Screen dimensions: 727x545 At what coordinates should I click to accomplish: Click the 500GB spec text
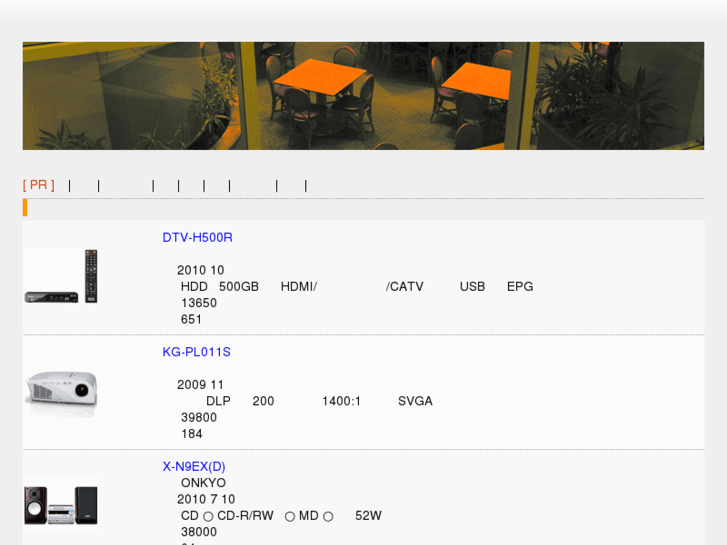(x=239, y=286)
